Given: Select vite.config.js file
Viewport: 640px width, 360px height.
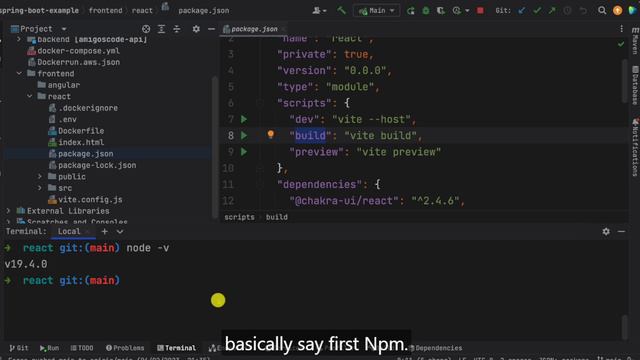Looking at the screenshot, I should (x=85, y=200).
